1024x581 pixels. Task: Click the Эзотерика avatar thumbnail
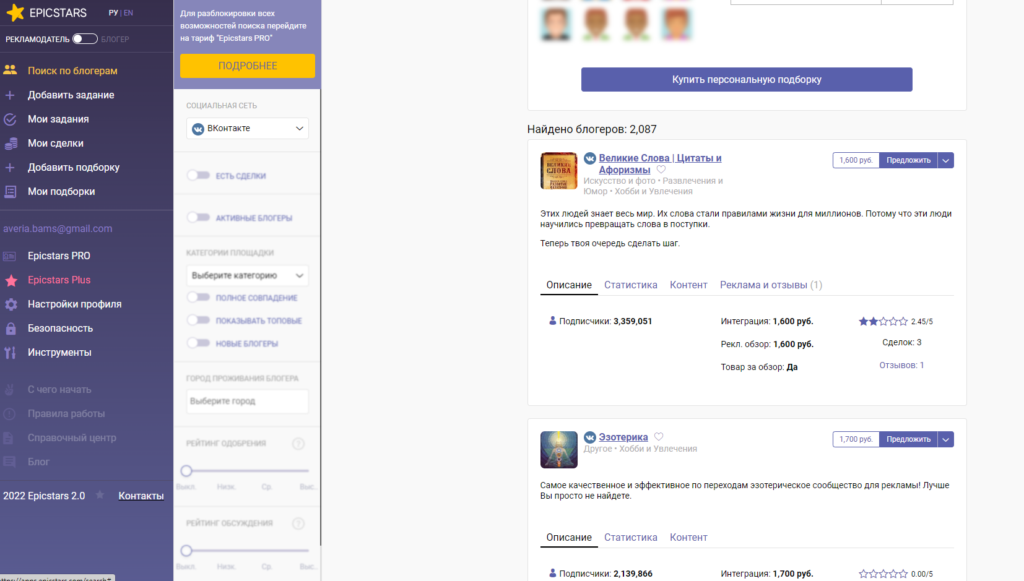[559, 450]
